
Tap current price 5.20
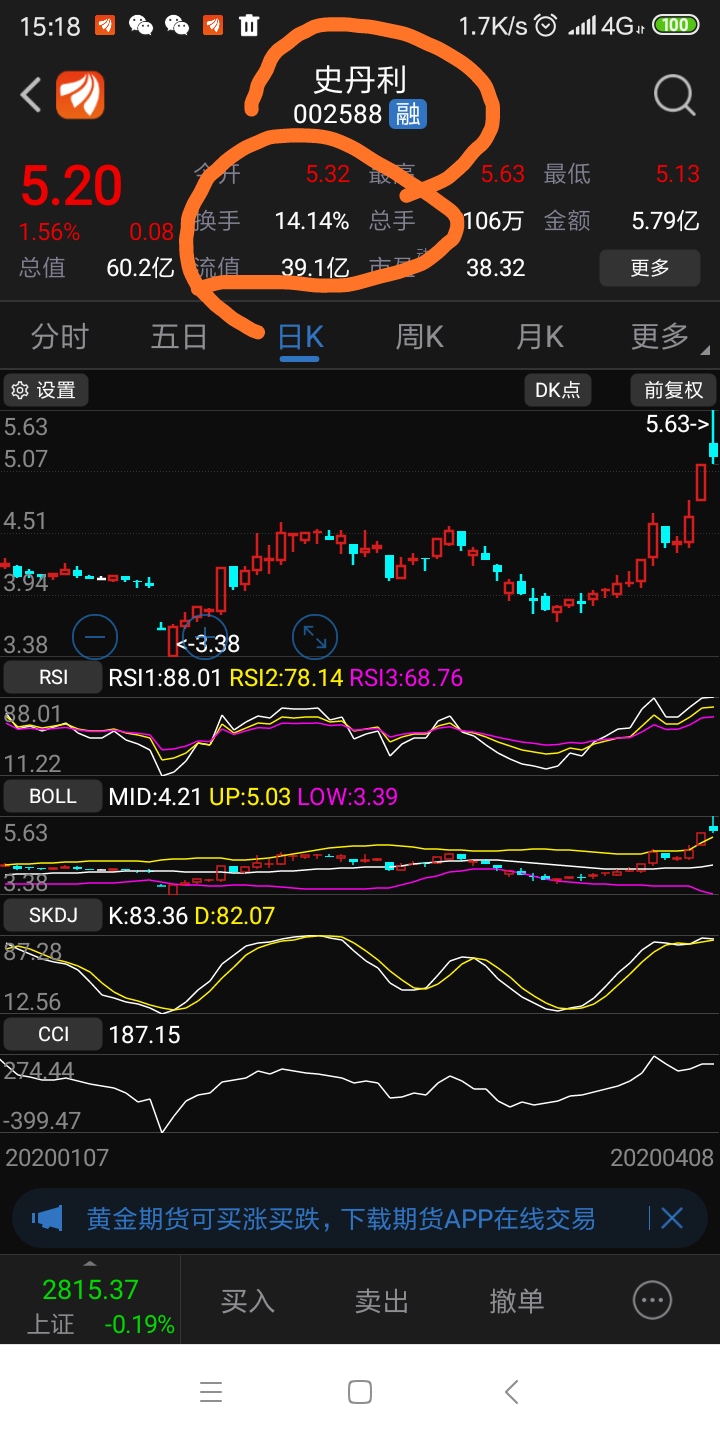click(x=72, y=186)
